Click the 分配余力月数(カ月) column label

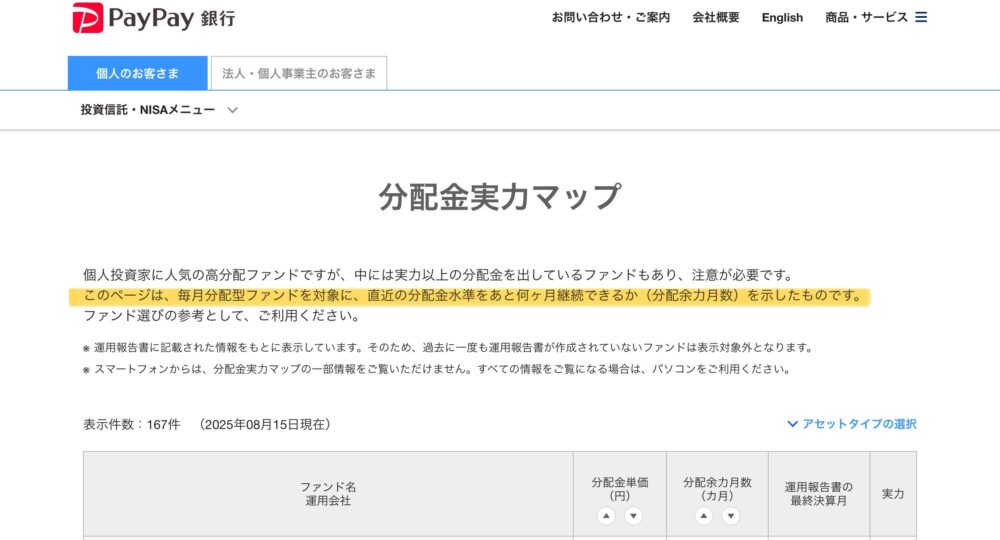(717, 489)
